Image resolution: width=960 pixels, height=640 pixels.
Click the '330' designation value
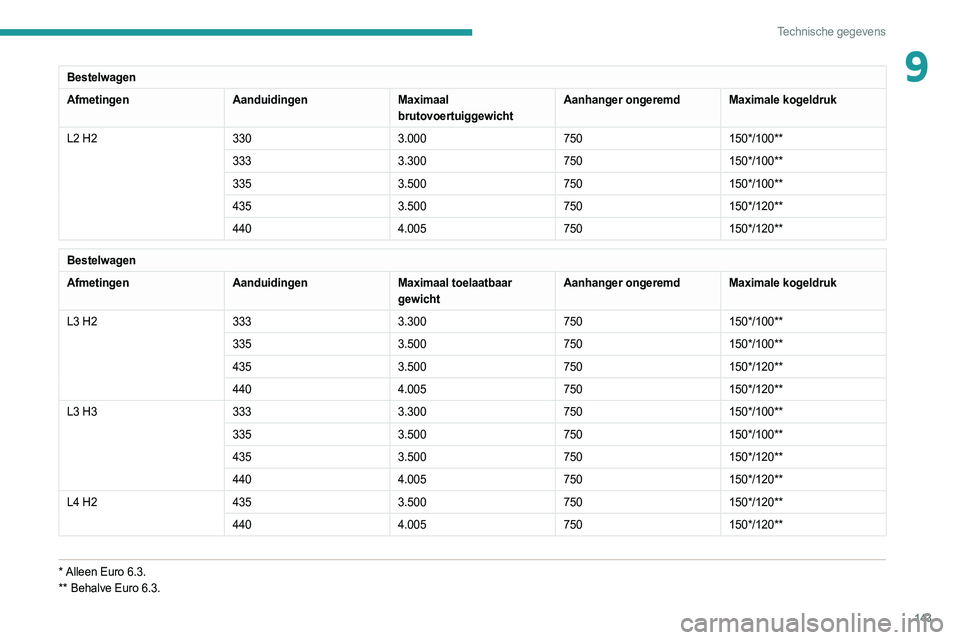[242, 138]
